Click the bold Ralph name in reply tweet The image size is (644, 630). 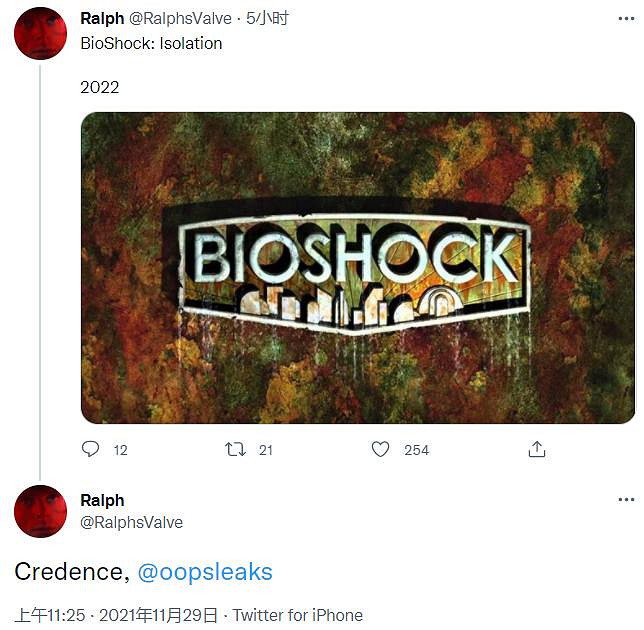click(102, 500)
